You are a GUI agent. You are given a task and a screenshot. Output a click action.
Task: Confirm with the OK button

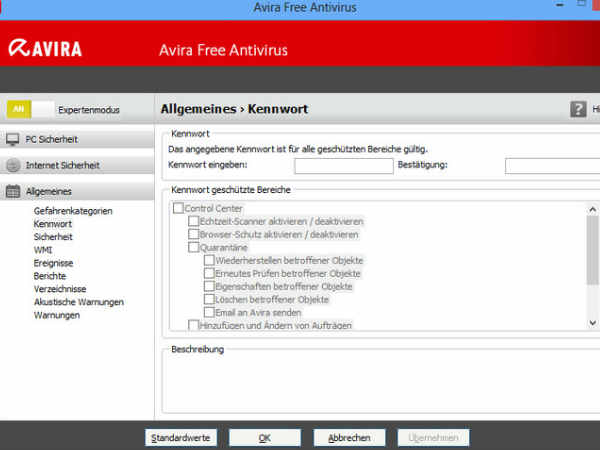(x=265, y=438)
